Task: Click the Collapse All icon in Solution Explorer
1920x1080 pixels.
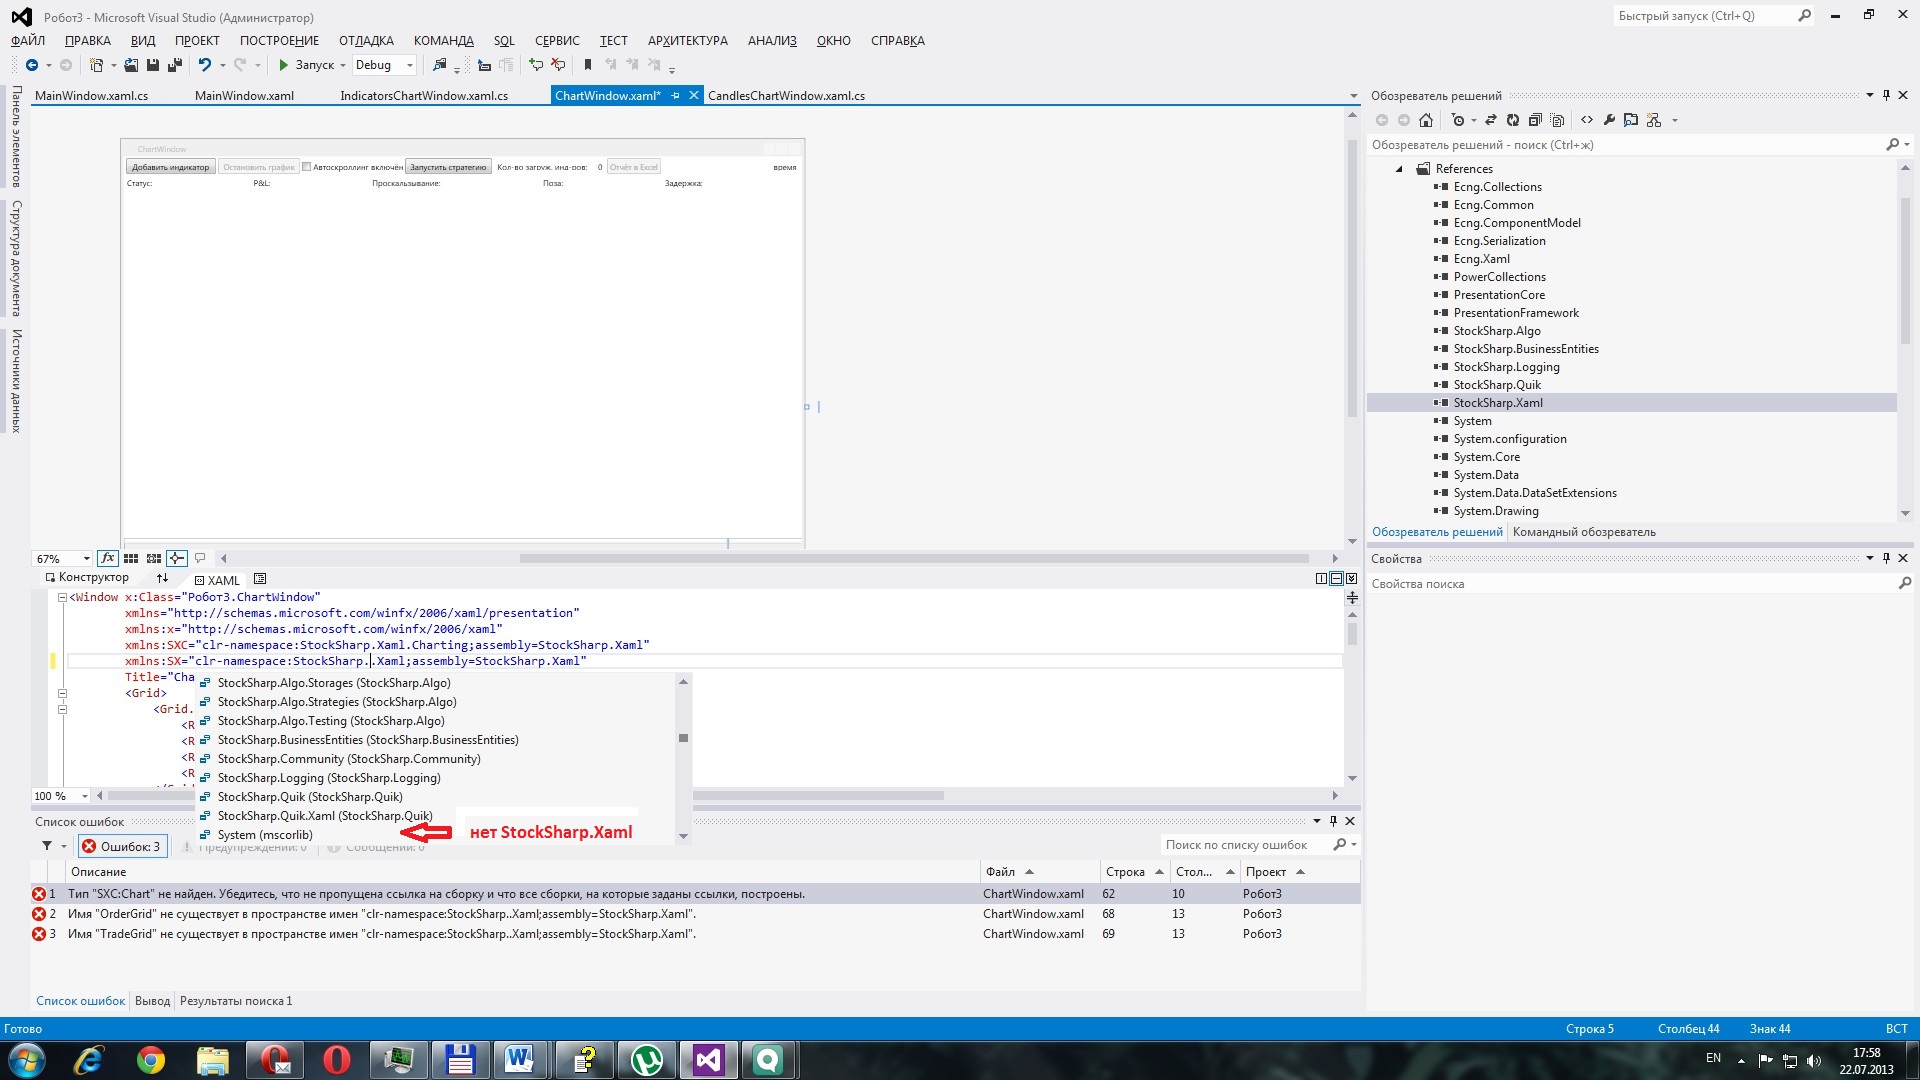Action: (x=1535, y=120)
